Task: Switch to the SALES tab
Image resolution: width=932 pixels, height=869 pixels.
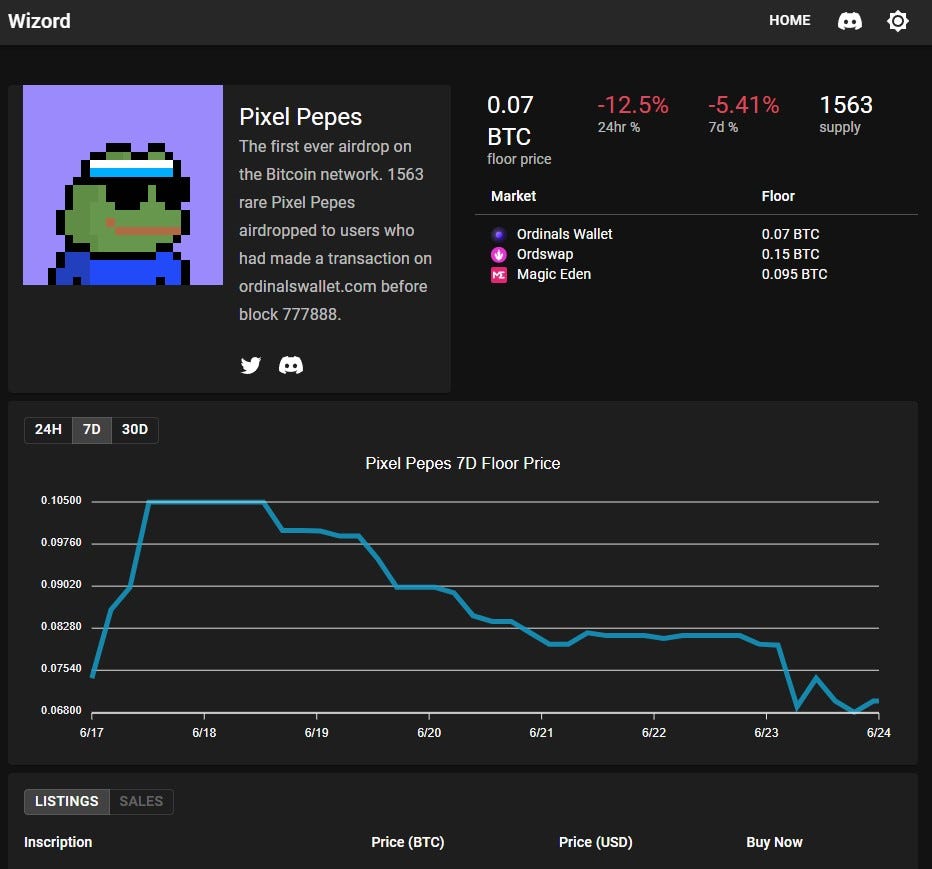Action: 141,802
